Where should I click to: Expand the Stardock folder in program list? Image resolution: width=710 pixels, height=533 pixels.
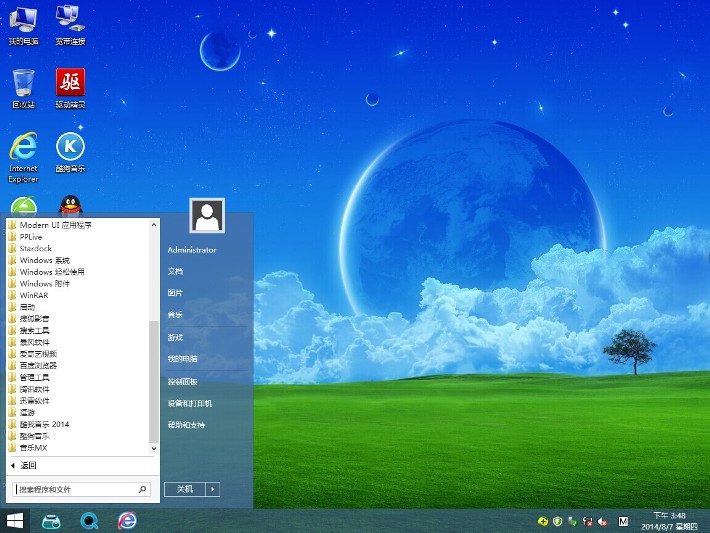click(35, 248)
